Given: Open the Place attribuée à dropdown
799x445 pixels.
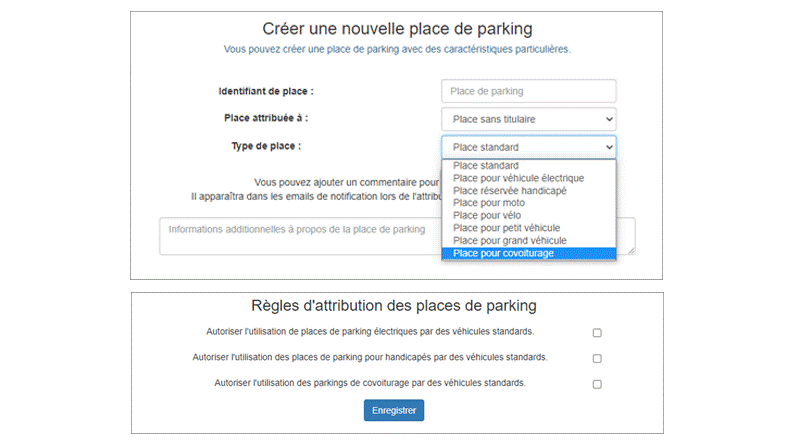Looking at the screenshot, I should pos(528,119).
